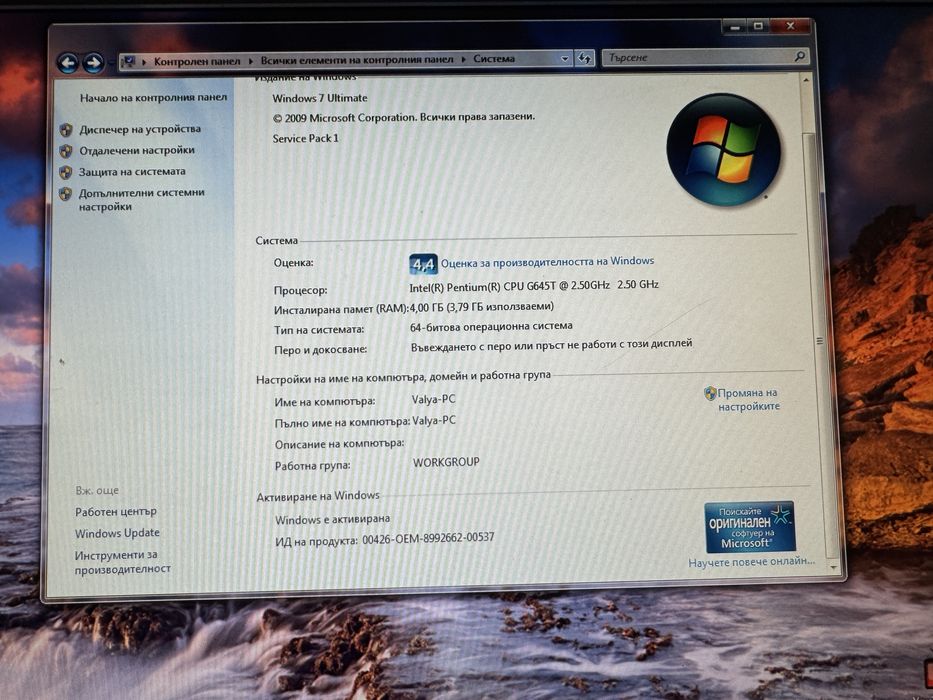Image resolution: width=933 pixels, height=700 pixels.
Task: Click the © 2009 Microsoft Corporation line
Action: (403, 117)
